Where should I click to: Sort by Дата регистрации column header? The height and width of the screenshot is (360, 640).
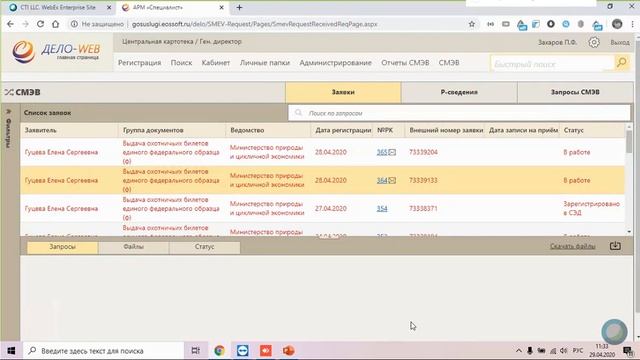pos(343,130)
